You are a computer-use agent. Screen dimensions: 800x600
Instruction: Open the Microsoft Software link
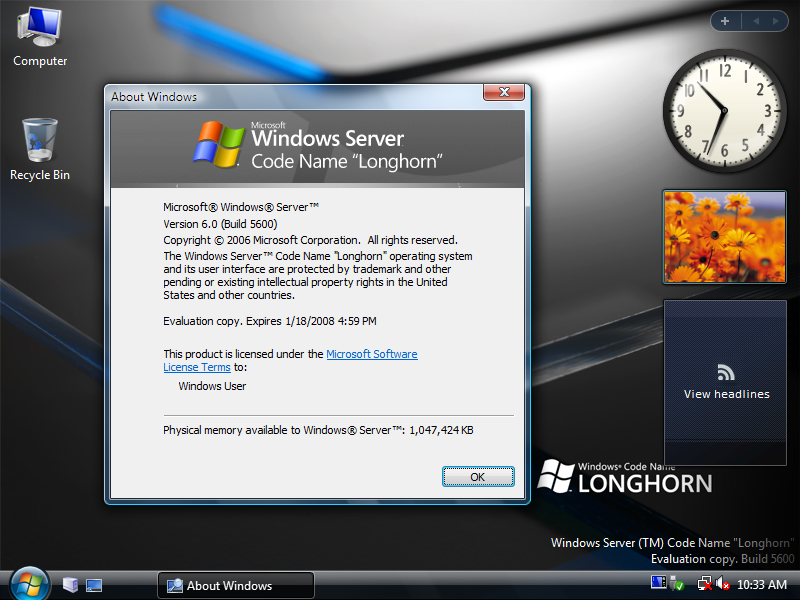click(x=371, y=354)
